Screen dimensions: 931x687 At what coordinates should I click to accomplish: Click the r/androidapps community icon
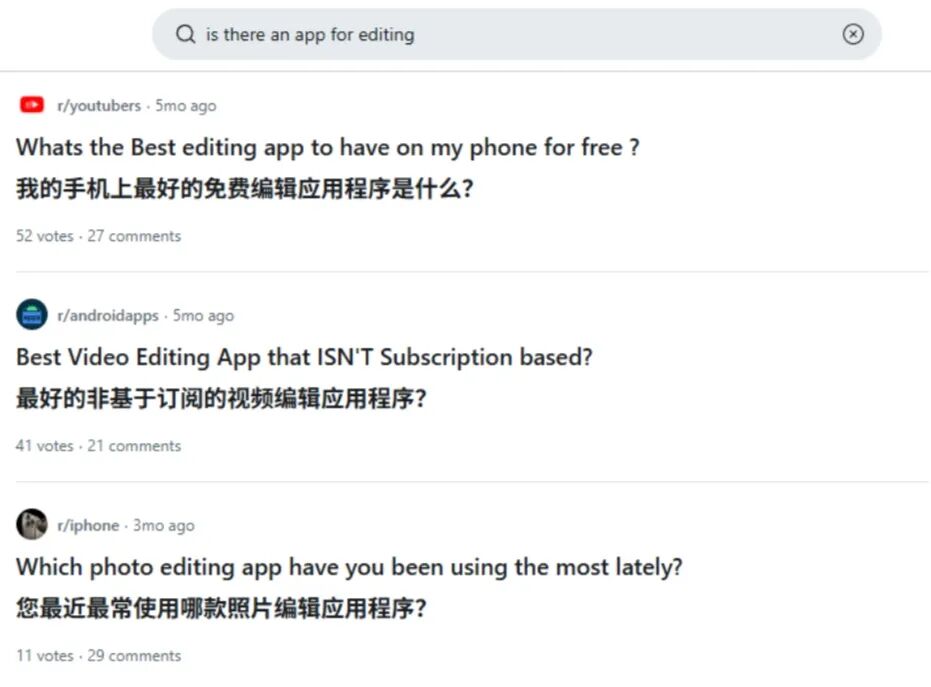(31, 314)
